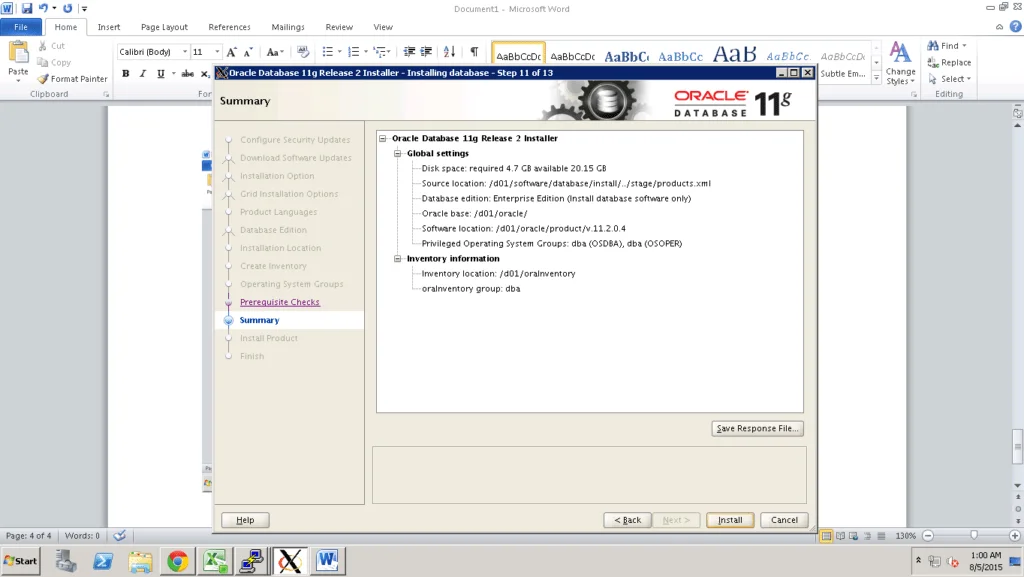This screenshot has width=1024, height=577.
Task: Open the Change Styles menu
Action: [901, 63]
